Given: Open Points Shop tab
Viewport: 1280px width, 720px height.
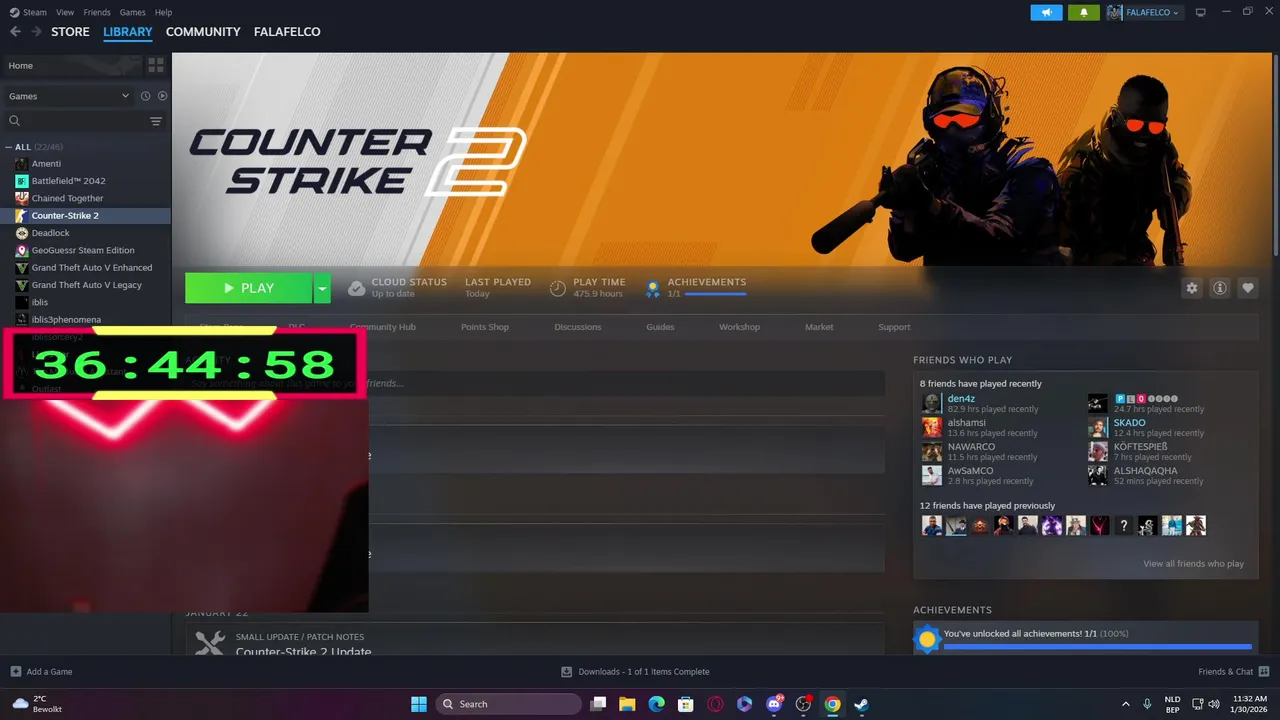Looking at the screenshot, I should 485,327.
